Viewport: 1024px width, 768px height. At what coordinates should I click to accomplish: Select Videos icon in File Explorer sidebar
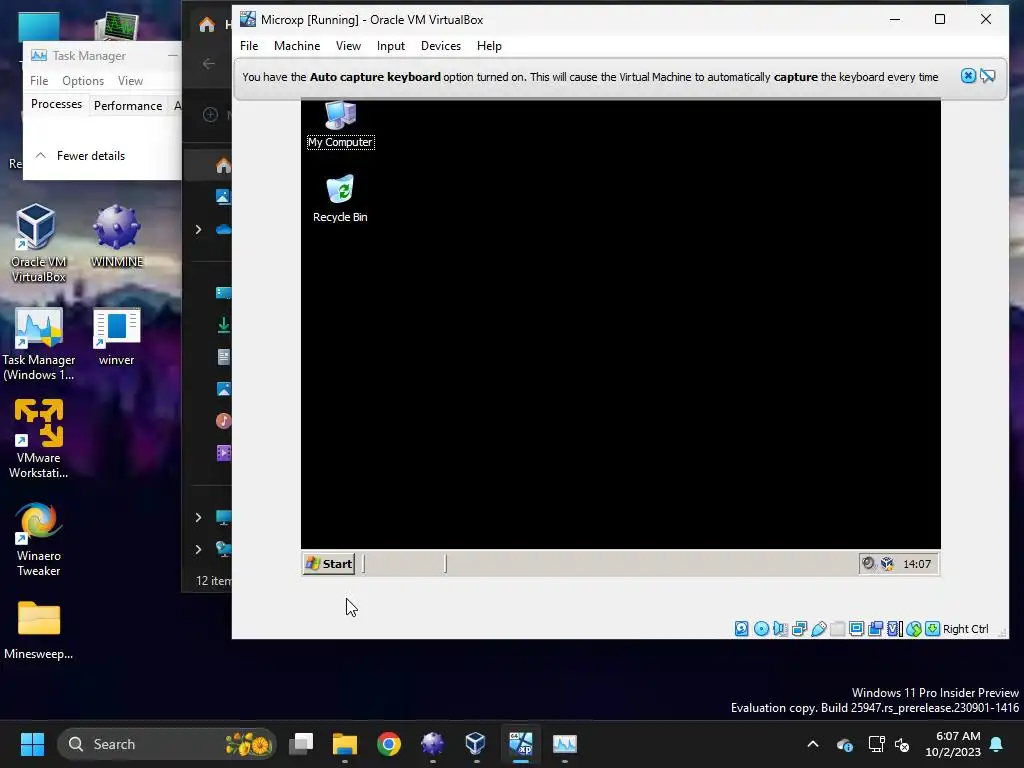[x=223, y=453]
